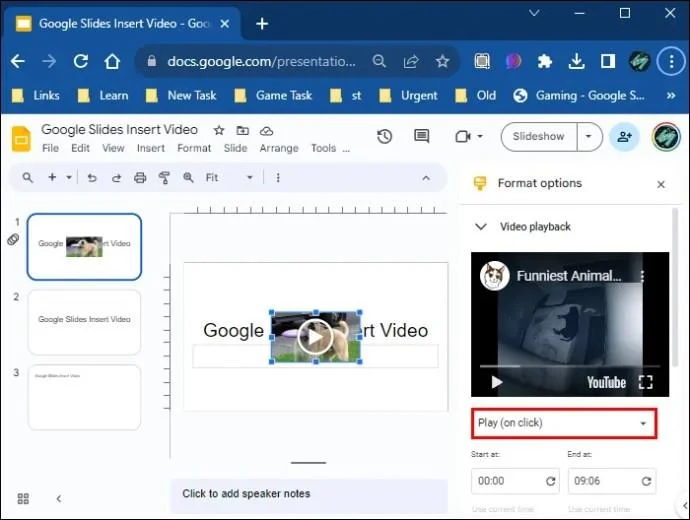Collapse the Video playback section
Screen dimensions: 690x520
tap(481, 227)
